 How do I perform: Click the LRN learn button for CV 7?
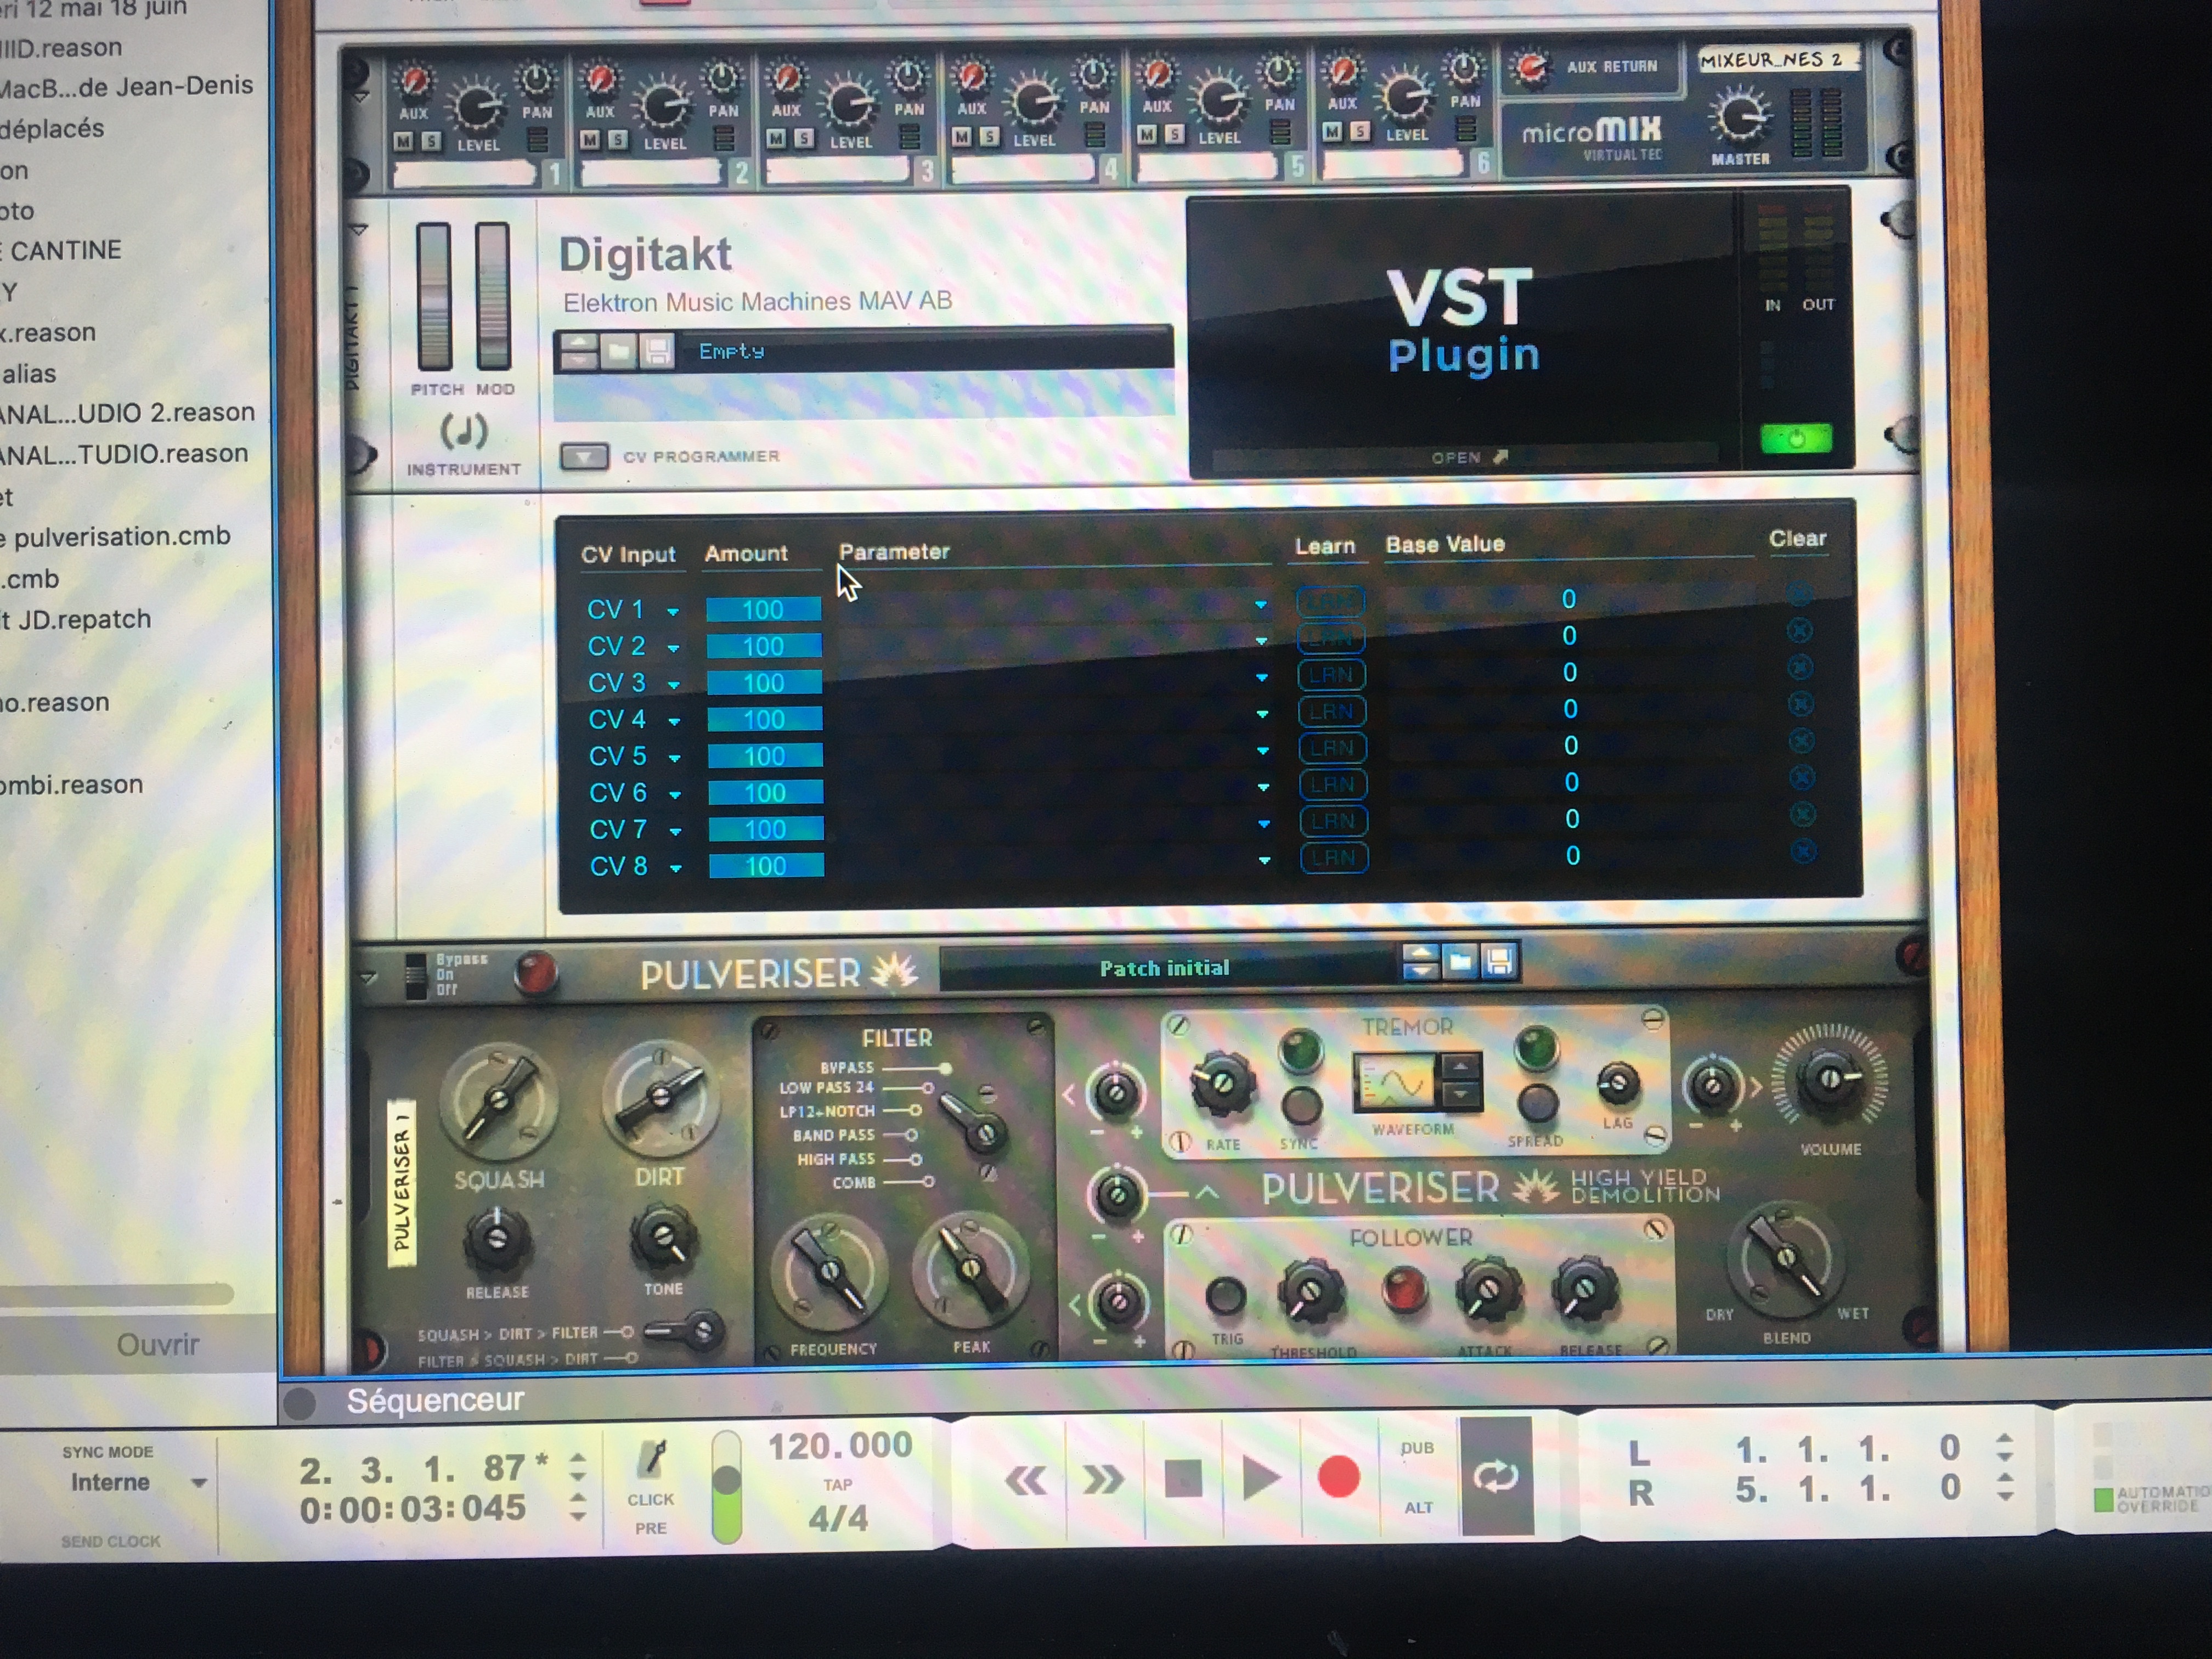click(x=1333, y=821)
